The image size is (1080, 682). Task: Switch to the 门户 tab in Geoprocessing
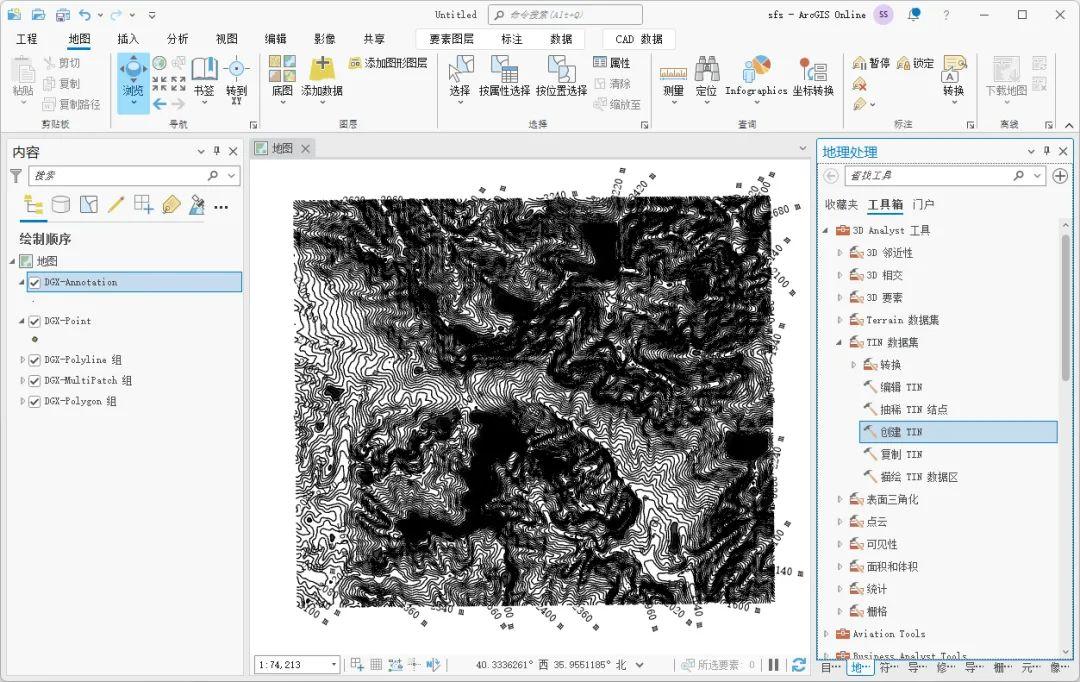click(923, 205)
